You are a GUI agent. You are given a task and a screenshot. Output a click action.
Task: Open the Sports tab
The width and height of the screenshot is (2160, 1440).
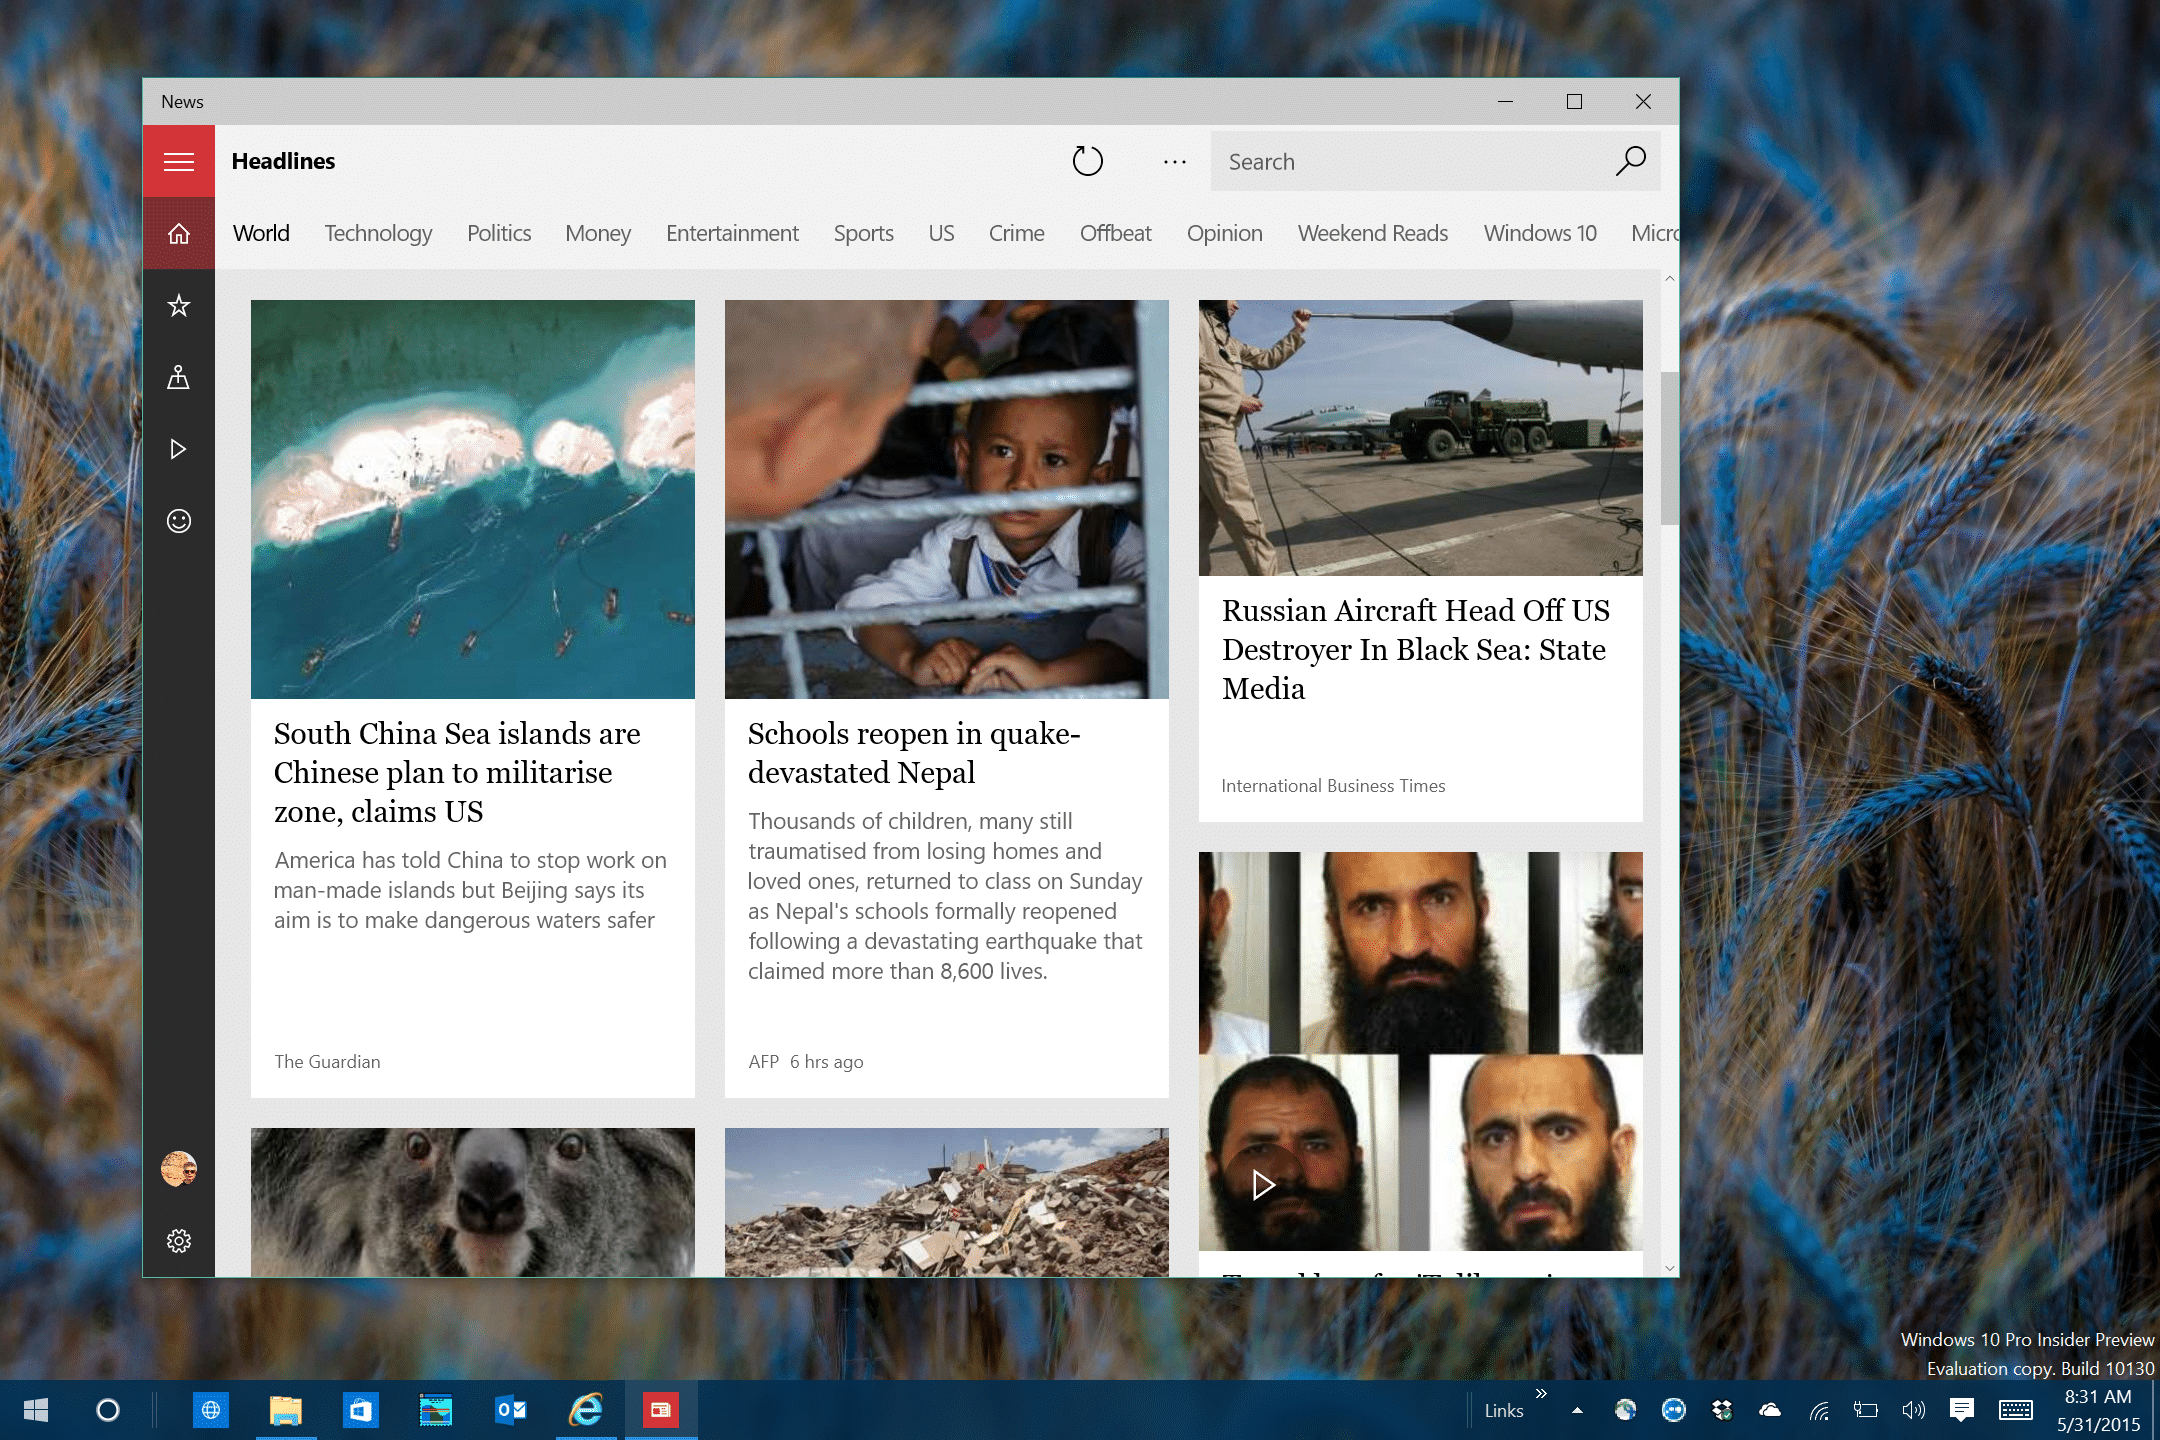(864, 233)
